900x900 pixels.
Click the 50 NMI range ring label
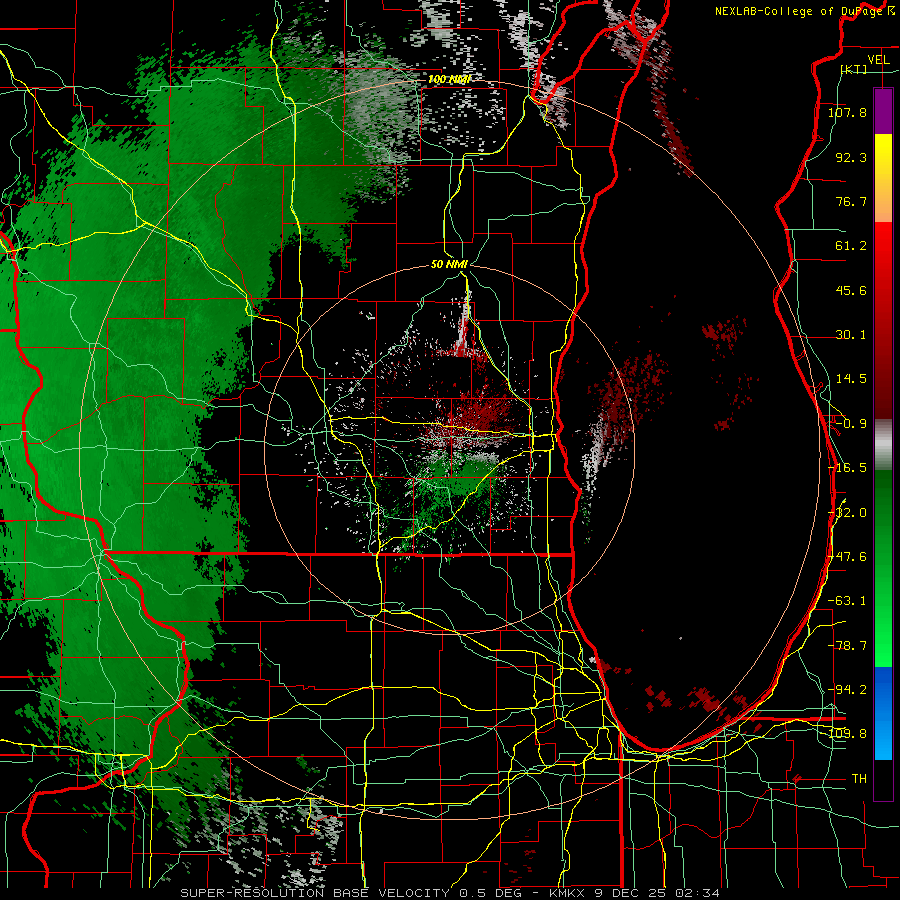tap(449, 264)
